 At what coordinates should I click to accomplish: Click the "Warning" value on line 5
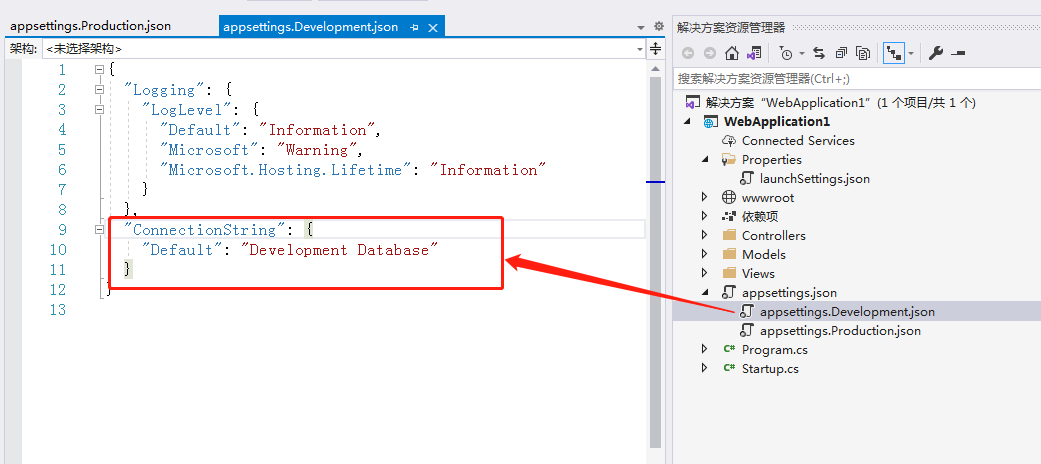coord(317,150)
